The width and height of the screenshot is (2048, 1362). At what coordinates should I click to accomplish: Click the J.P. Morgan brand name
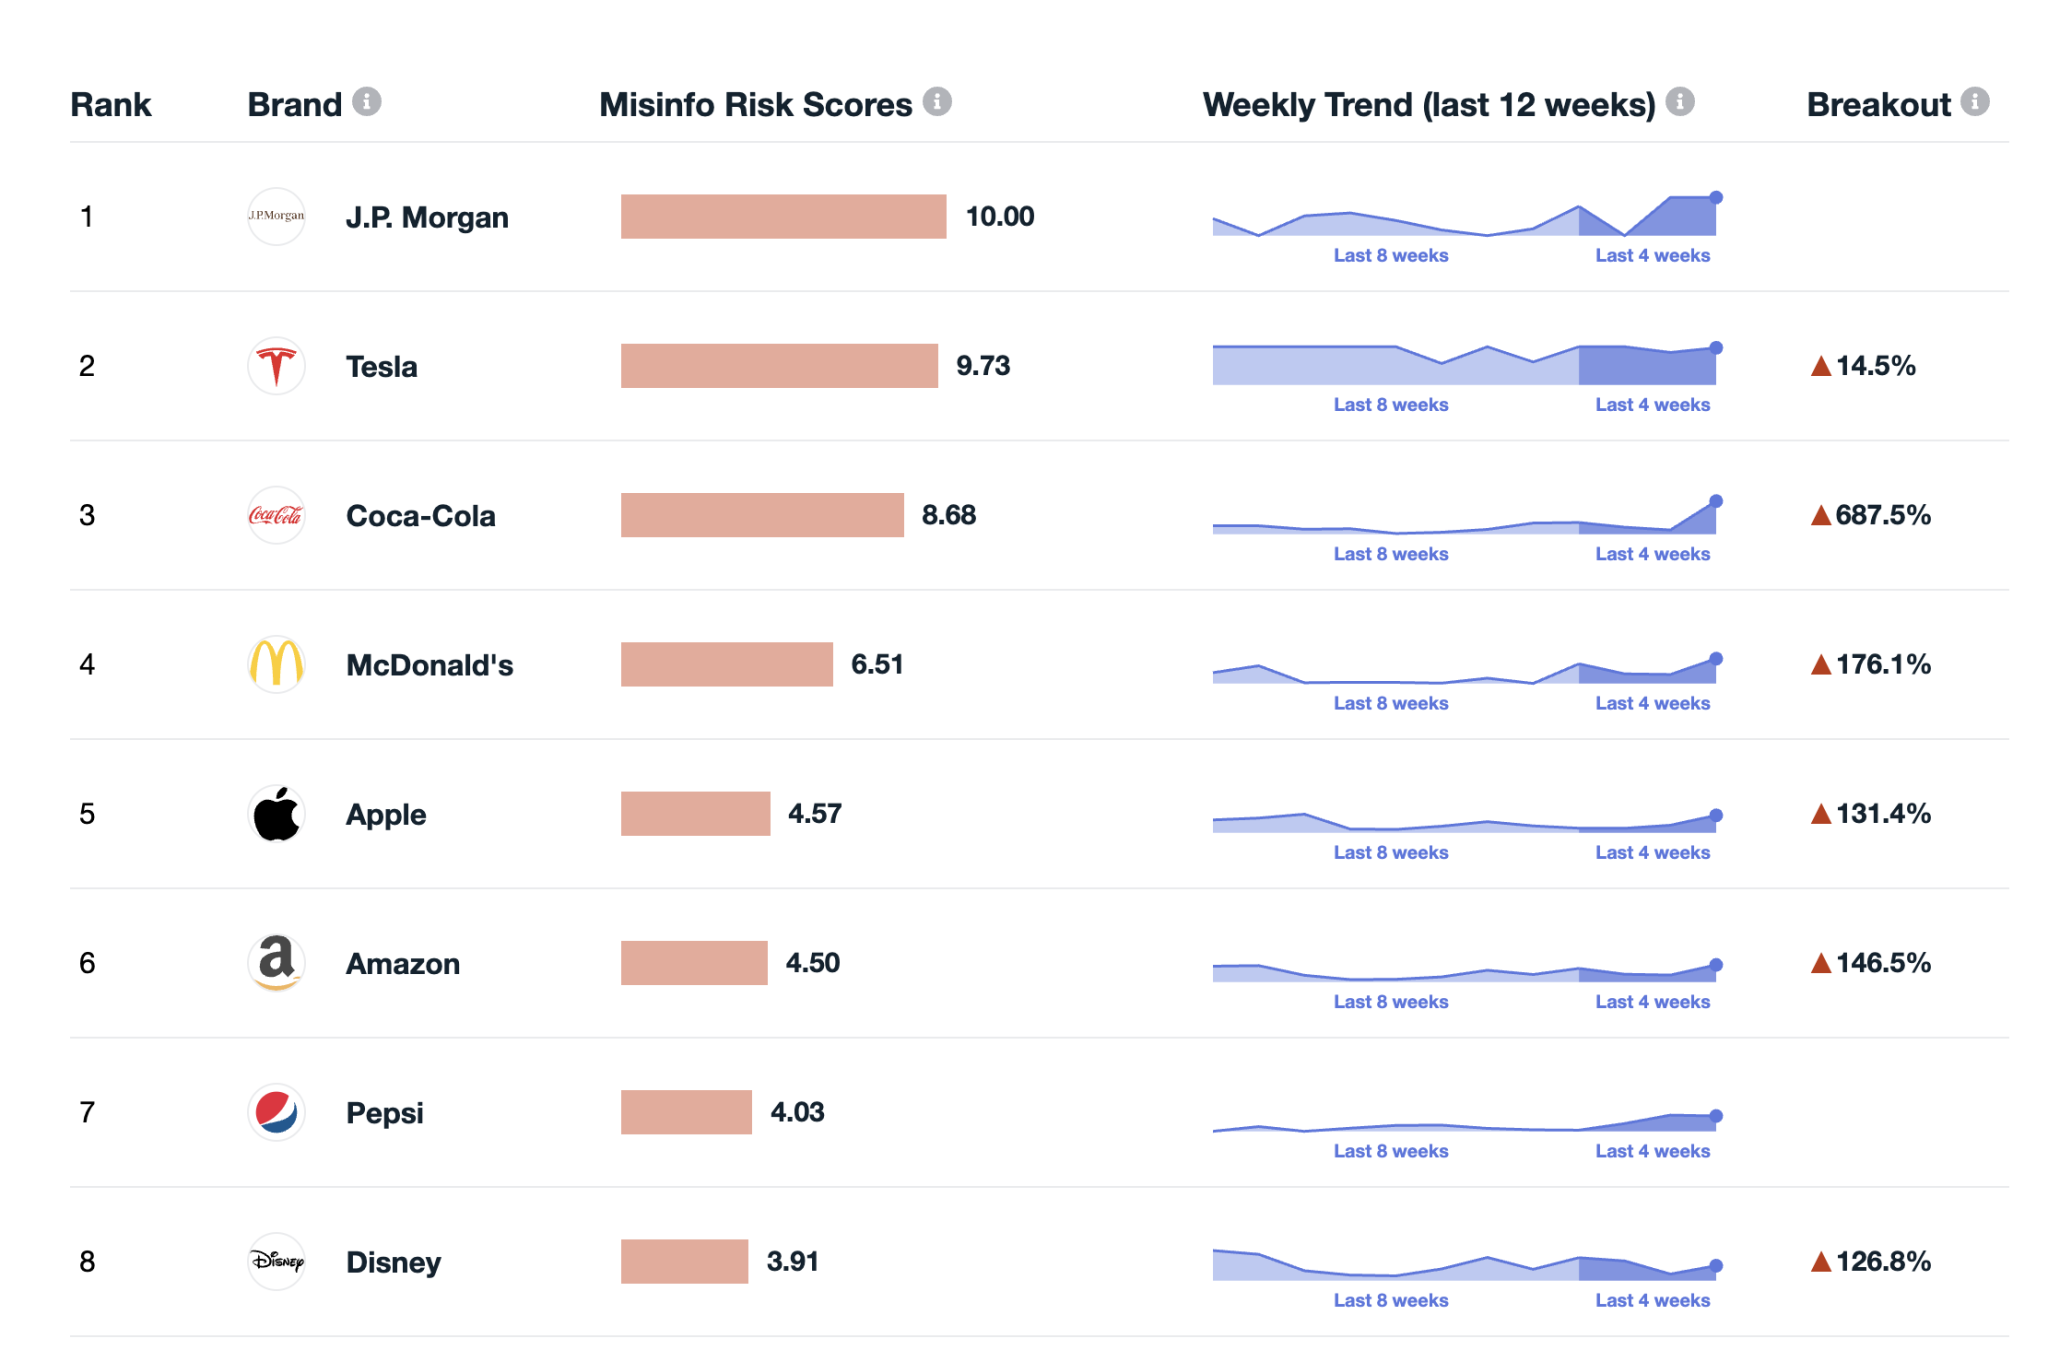(x=427, y=217)
